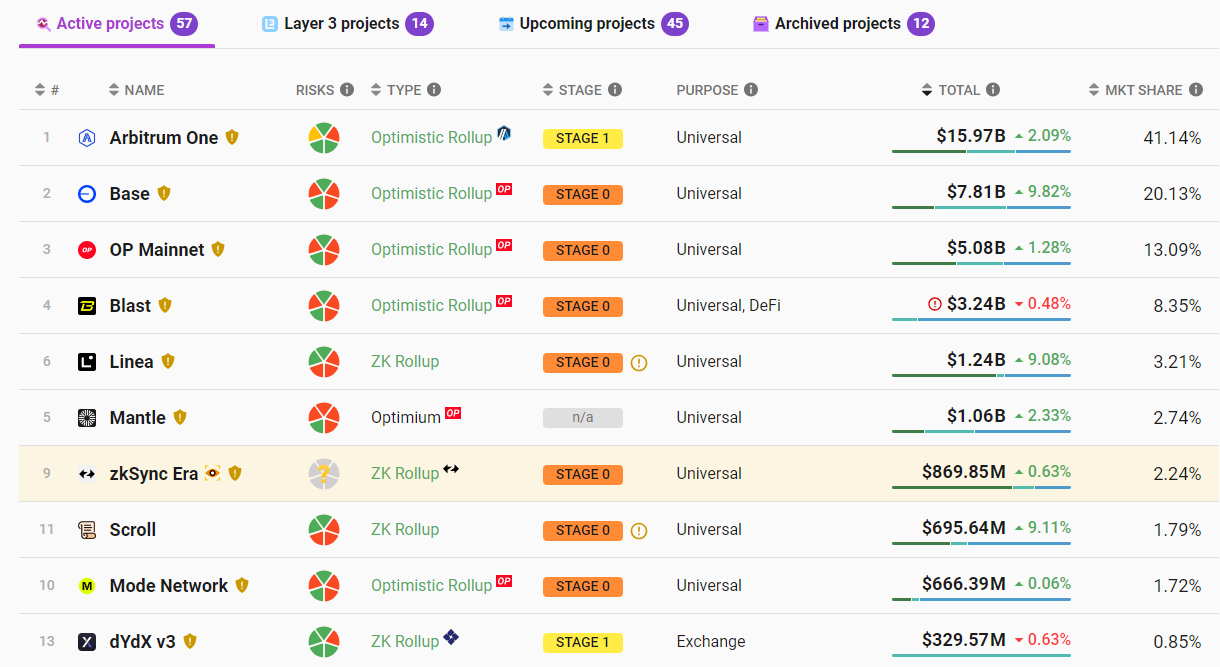Click the Blast verification shield badge
Viewport: 1220px width, 667px height.
pyautogui.click(x=165, y=306)
